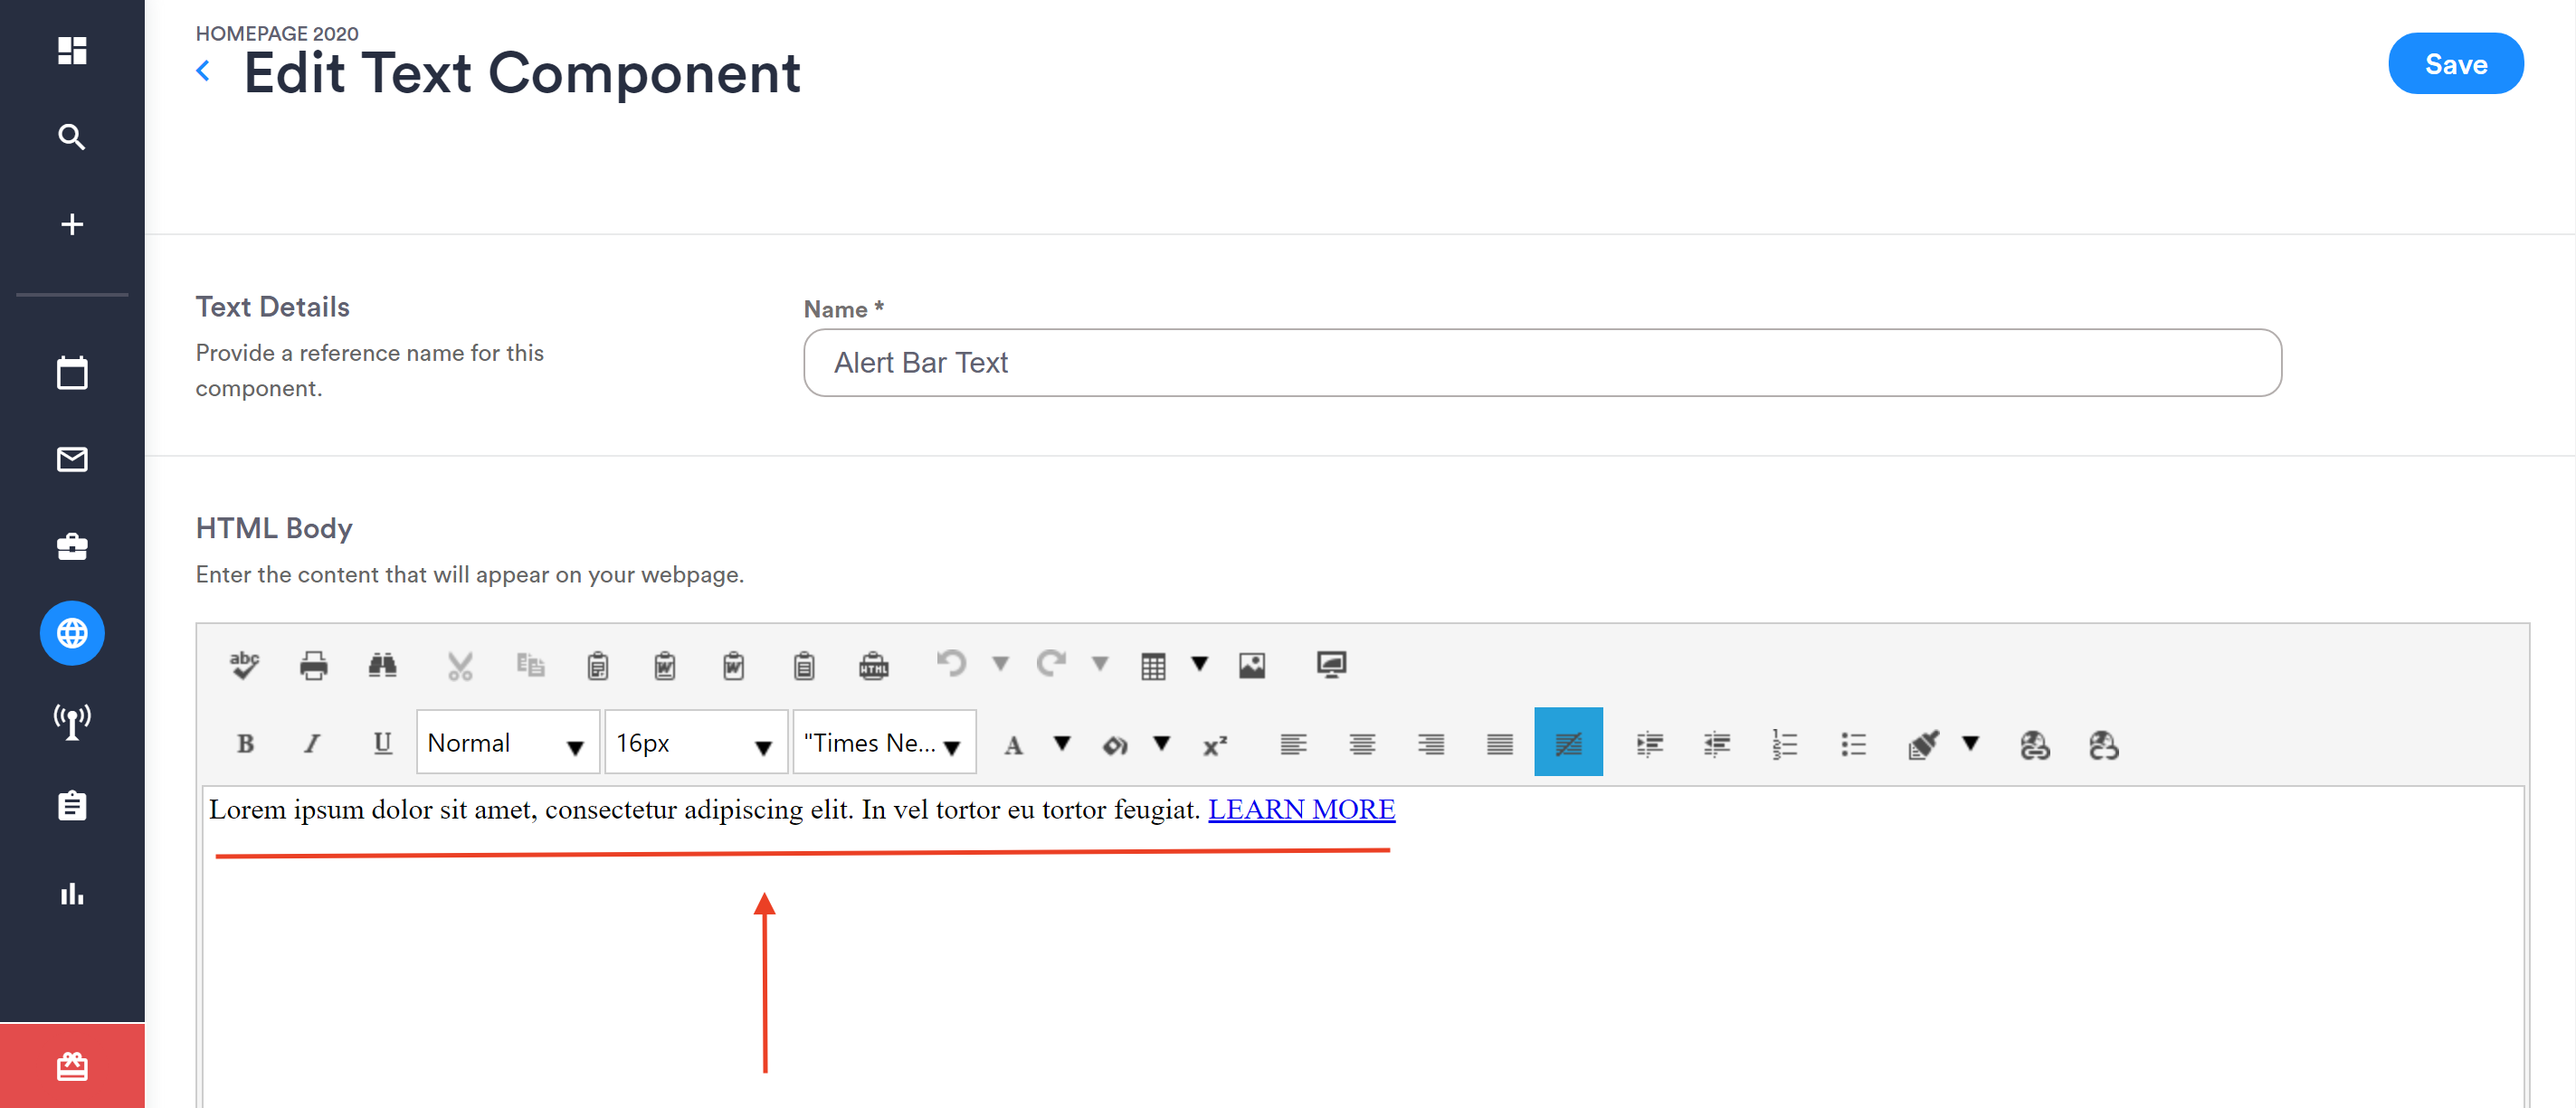Click the format stripper brush icon
2576x1108 pixels.
tap(1924, 745)
